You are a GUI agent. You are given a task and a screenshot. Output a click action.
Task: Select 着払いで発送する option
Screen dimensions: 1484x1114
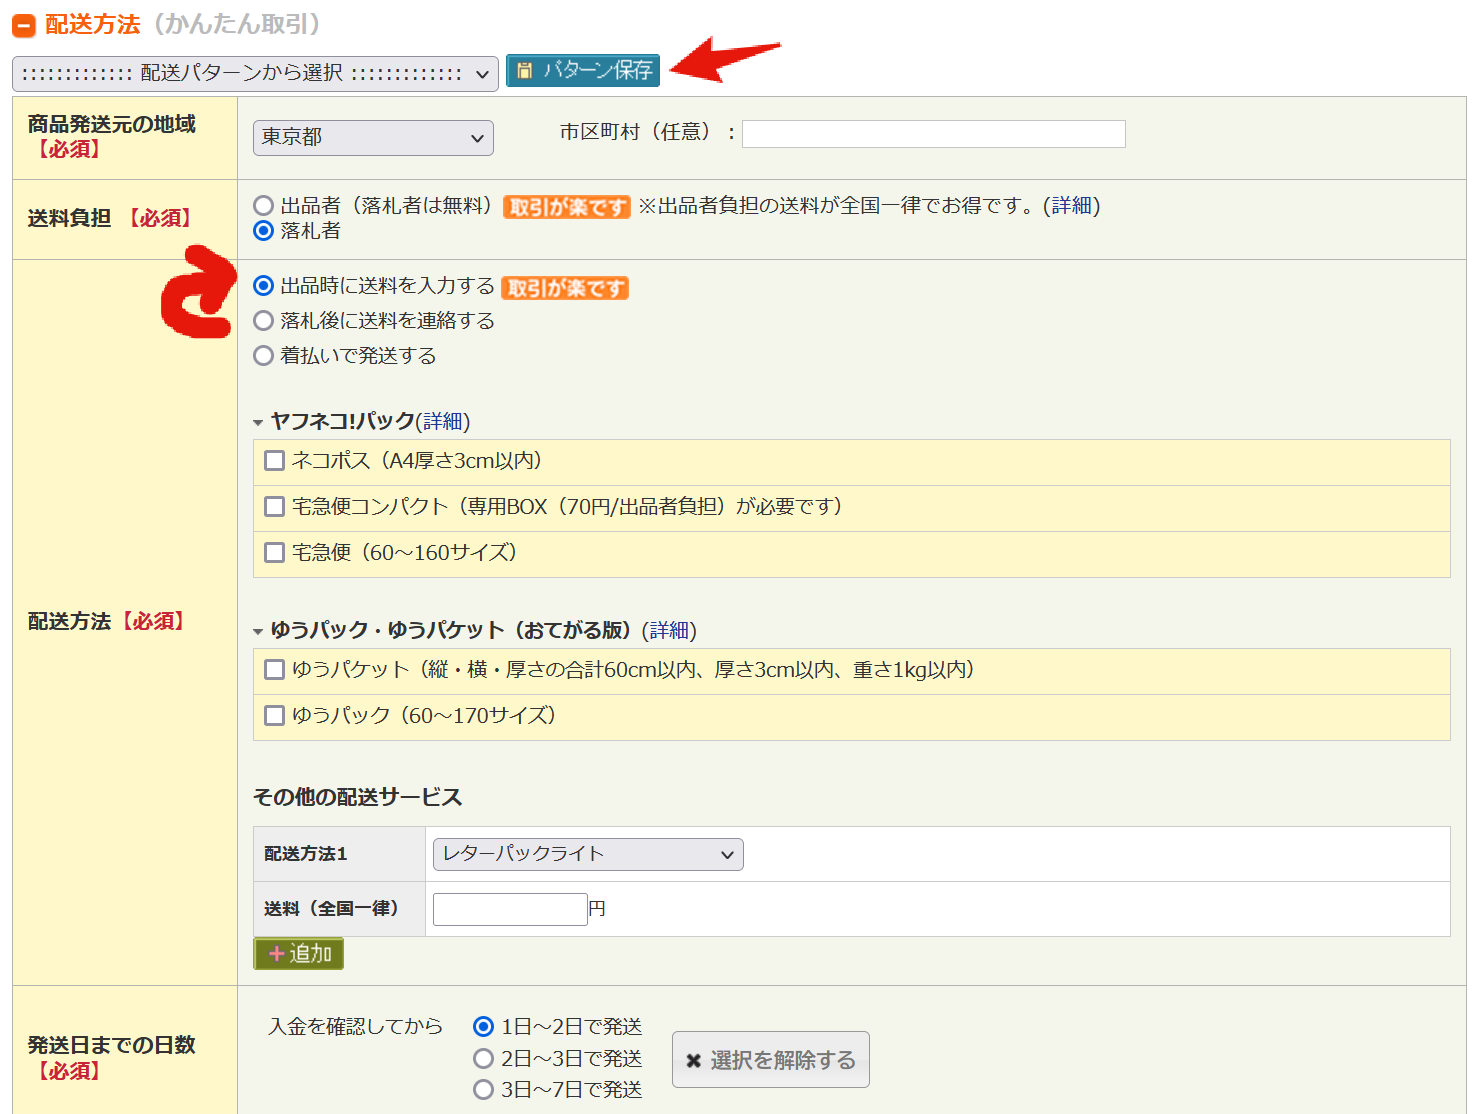263,355
